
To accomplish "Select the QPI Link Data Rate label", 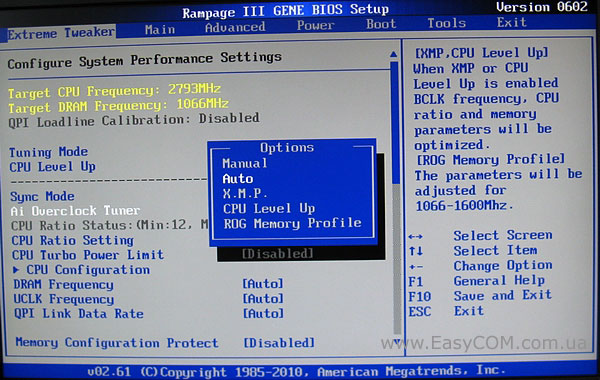I will tap(79, 314).
